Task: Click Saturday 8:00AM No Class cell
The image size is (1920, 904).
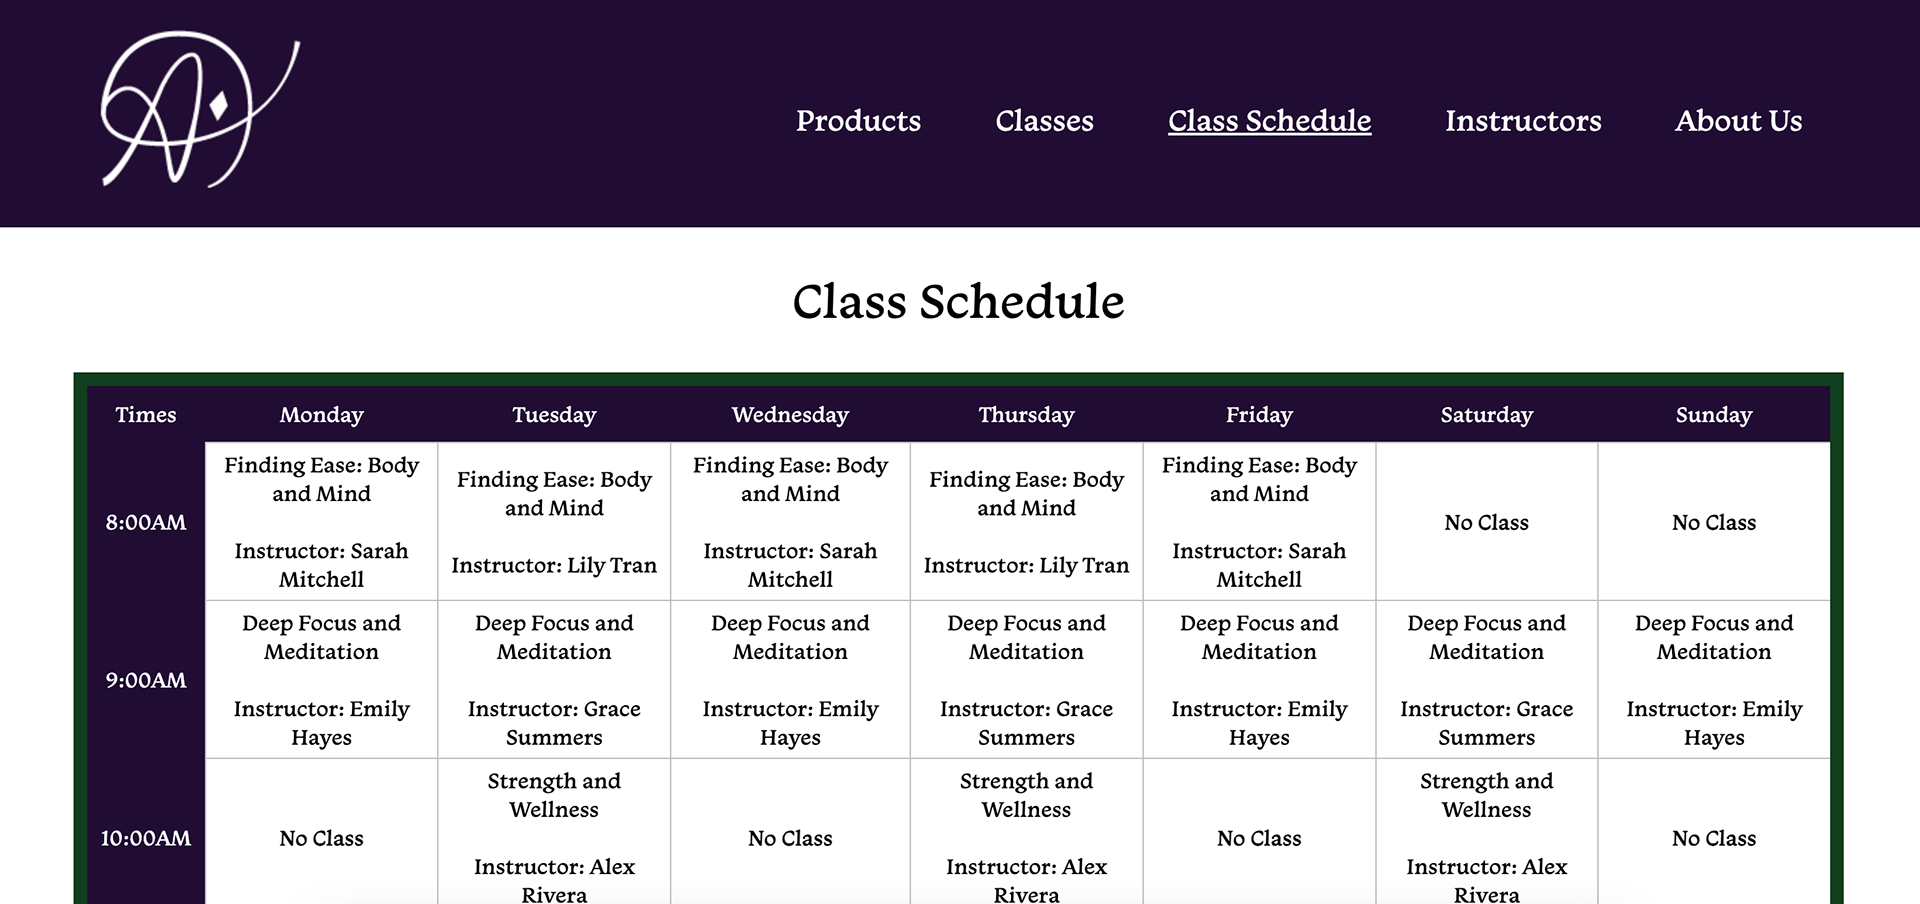Action: point(1486,522)
